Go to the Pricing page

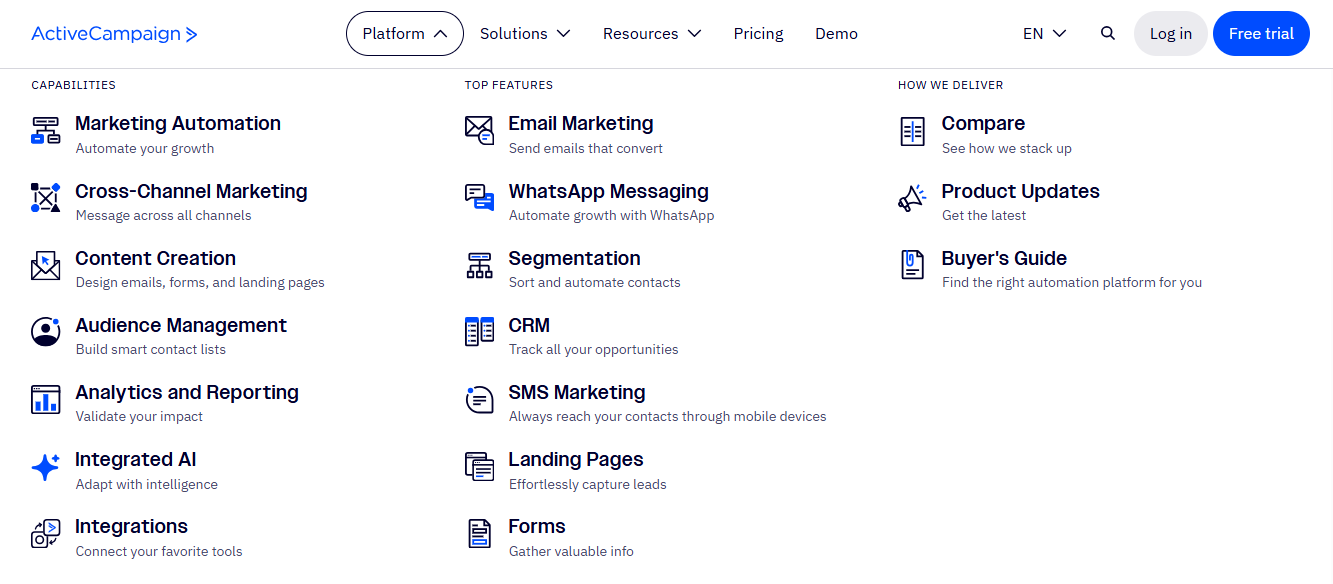(x=758, y=33)
